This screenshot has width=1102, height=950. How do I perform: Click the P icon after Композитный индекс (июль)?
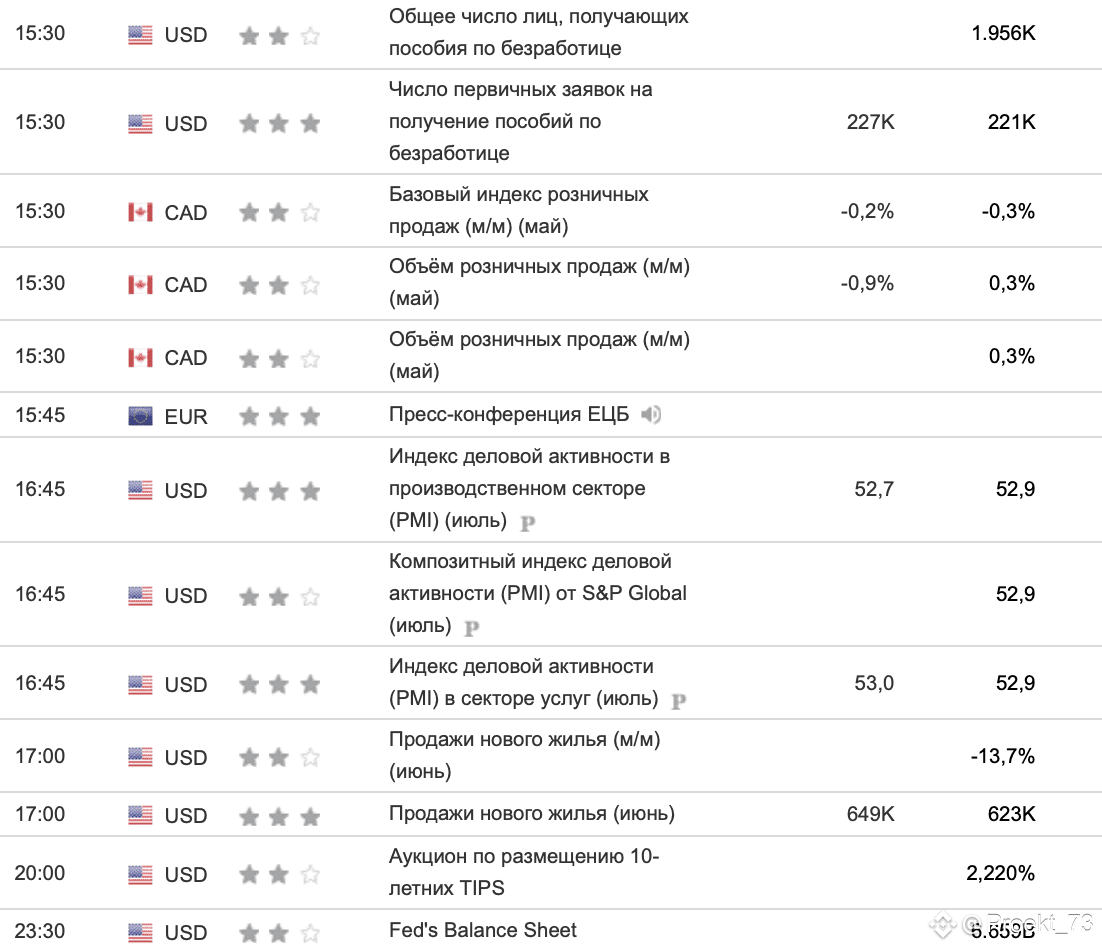[472, 627]
